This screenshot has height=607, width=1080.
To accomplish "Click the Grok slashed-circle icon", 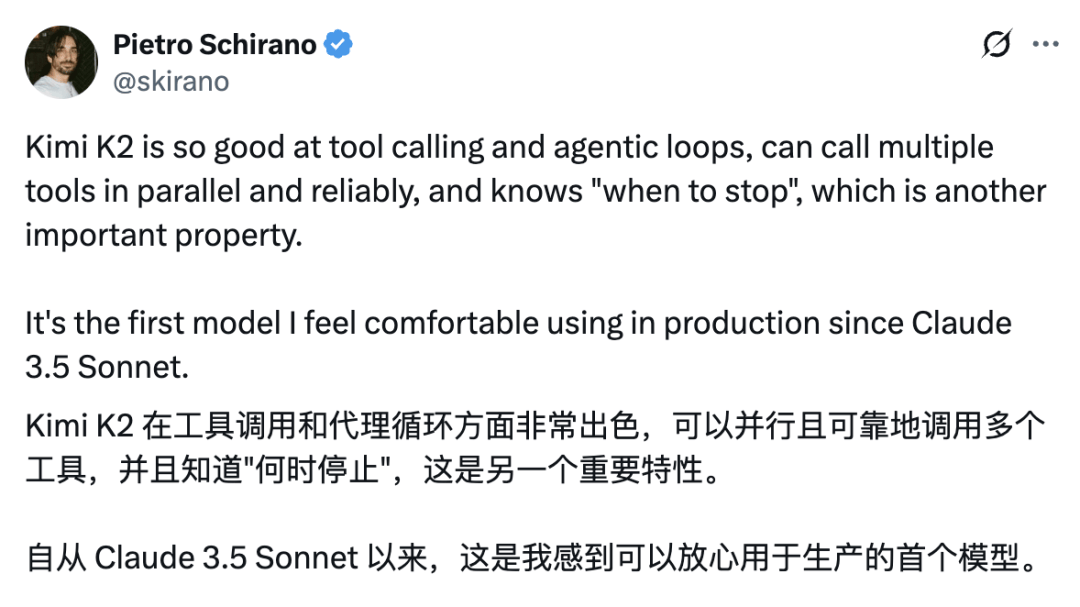I will tap(996, 45).
